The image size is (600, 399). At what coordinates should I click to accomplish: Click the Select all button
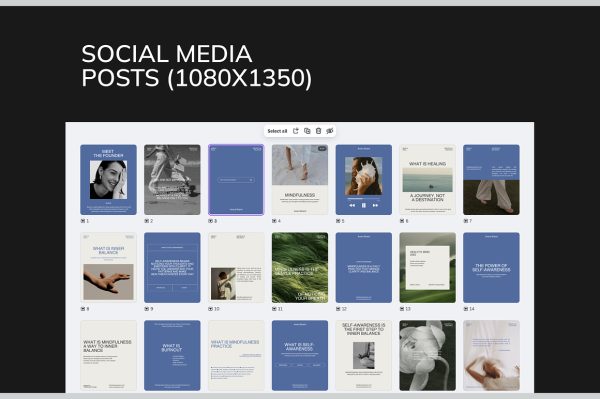point(277,131)
